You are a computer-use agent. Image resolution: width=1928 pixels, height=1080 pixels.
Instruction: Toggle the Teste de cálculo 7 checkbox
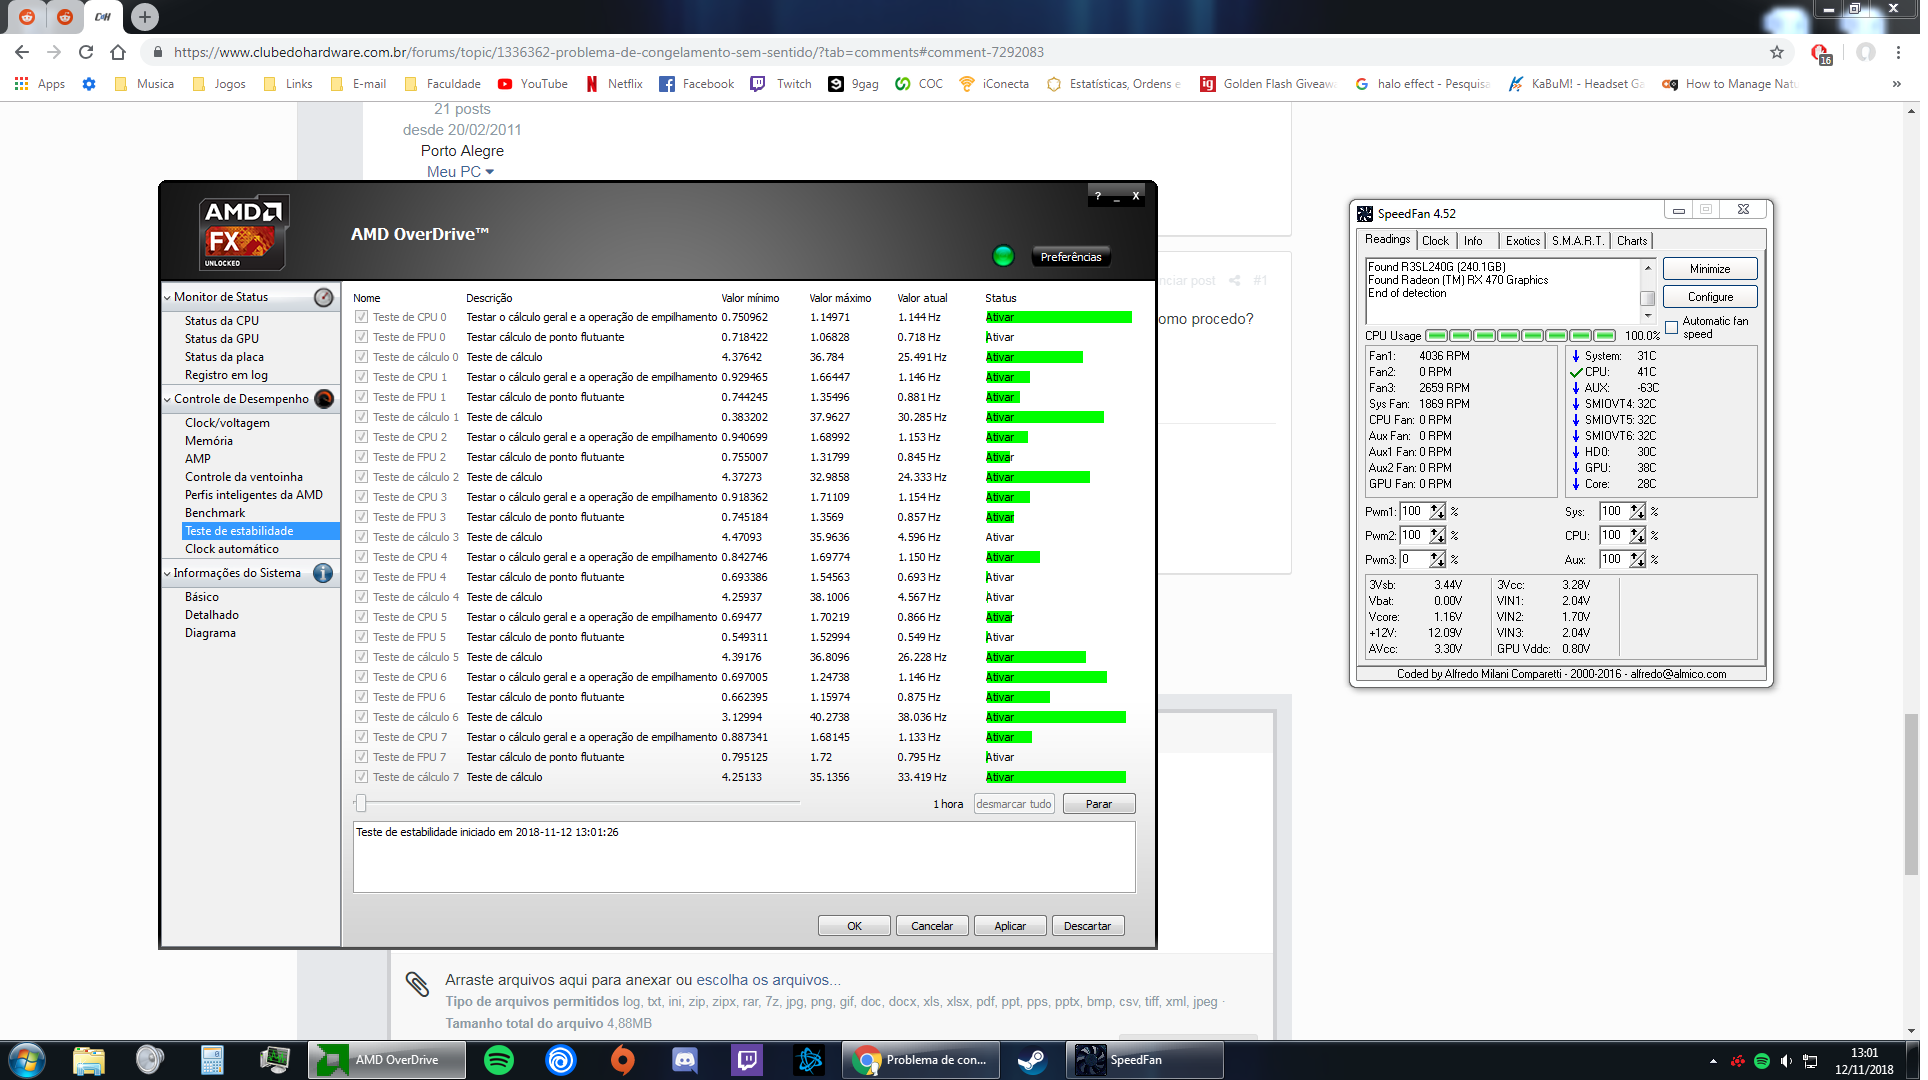click(361, 777)
